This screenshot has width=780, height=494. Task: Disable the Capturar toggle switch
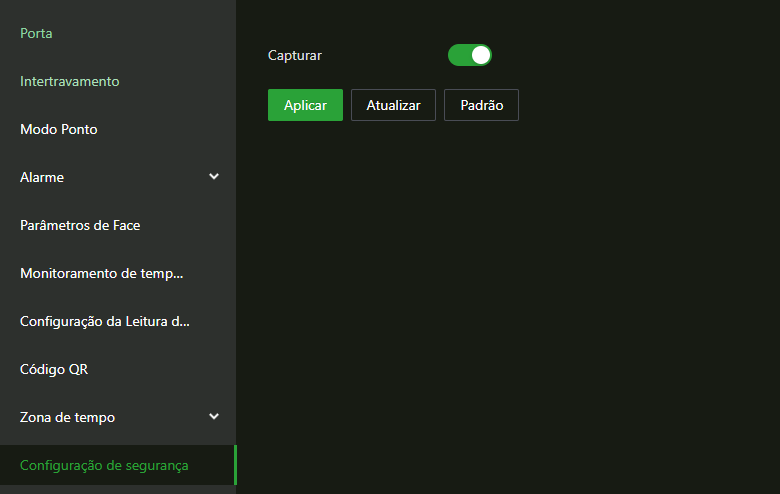click(469, 55)
